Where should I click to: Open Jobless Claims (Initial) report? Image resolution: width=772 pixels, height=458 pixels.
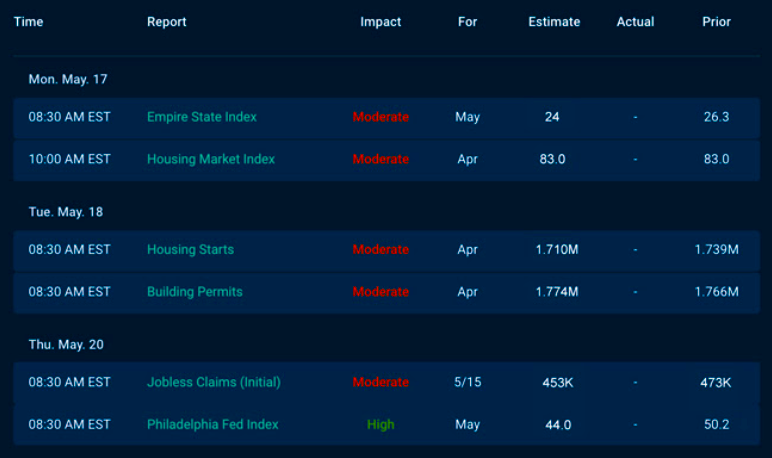tap(213, 382)
